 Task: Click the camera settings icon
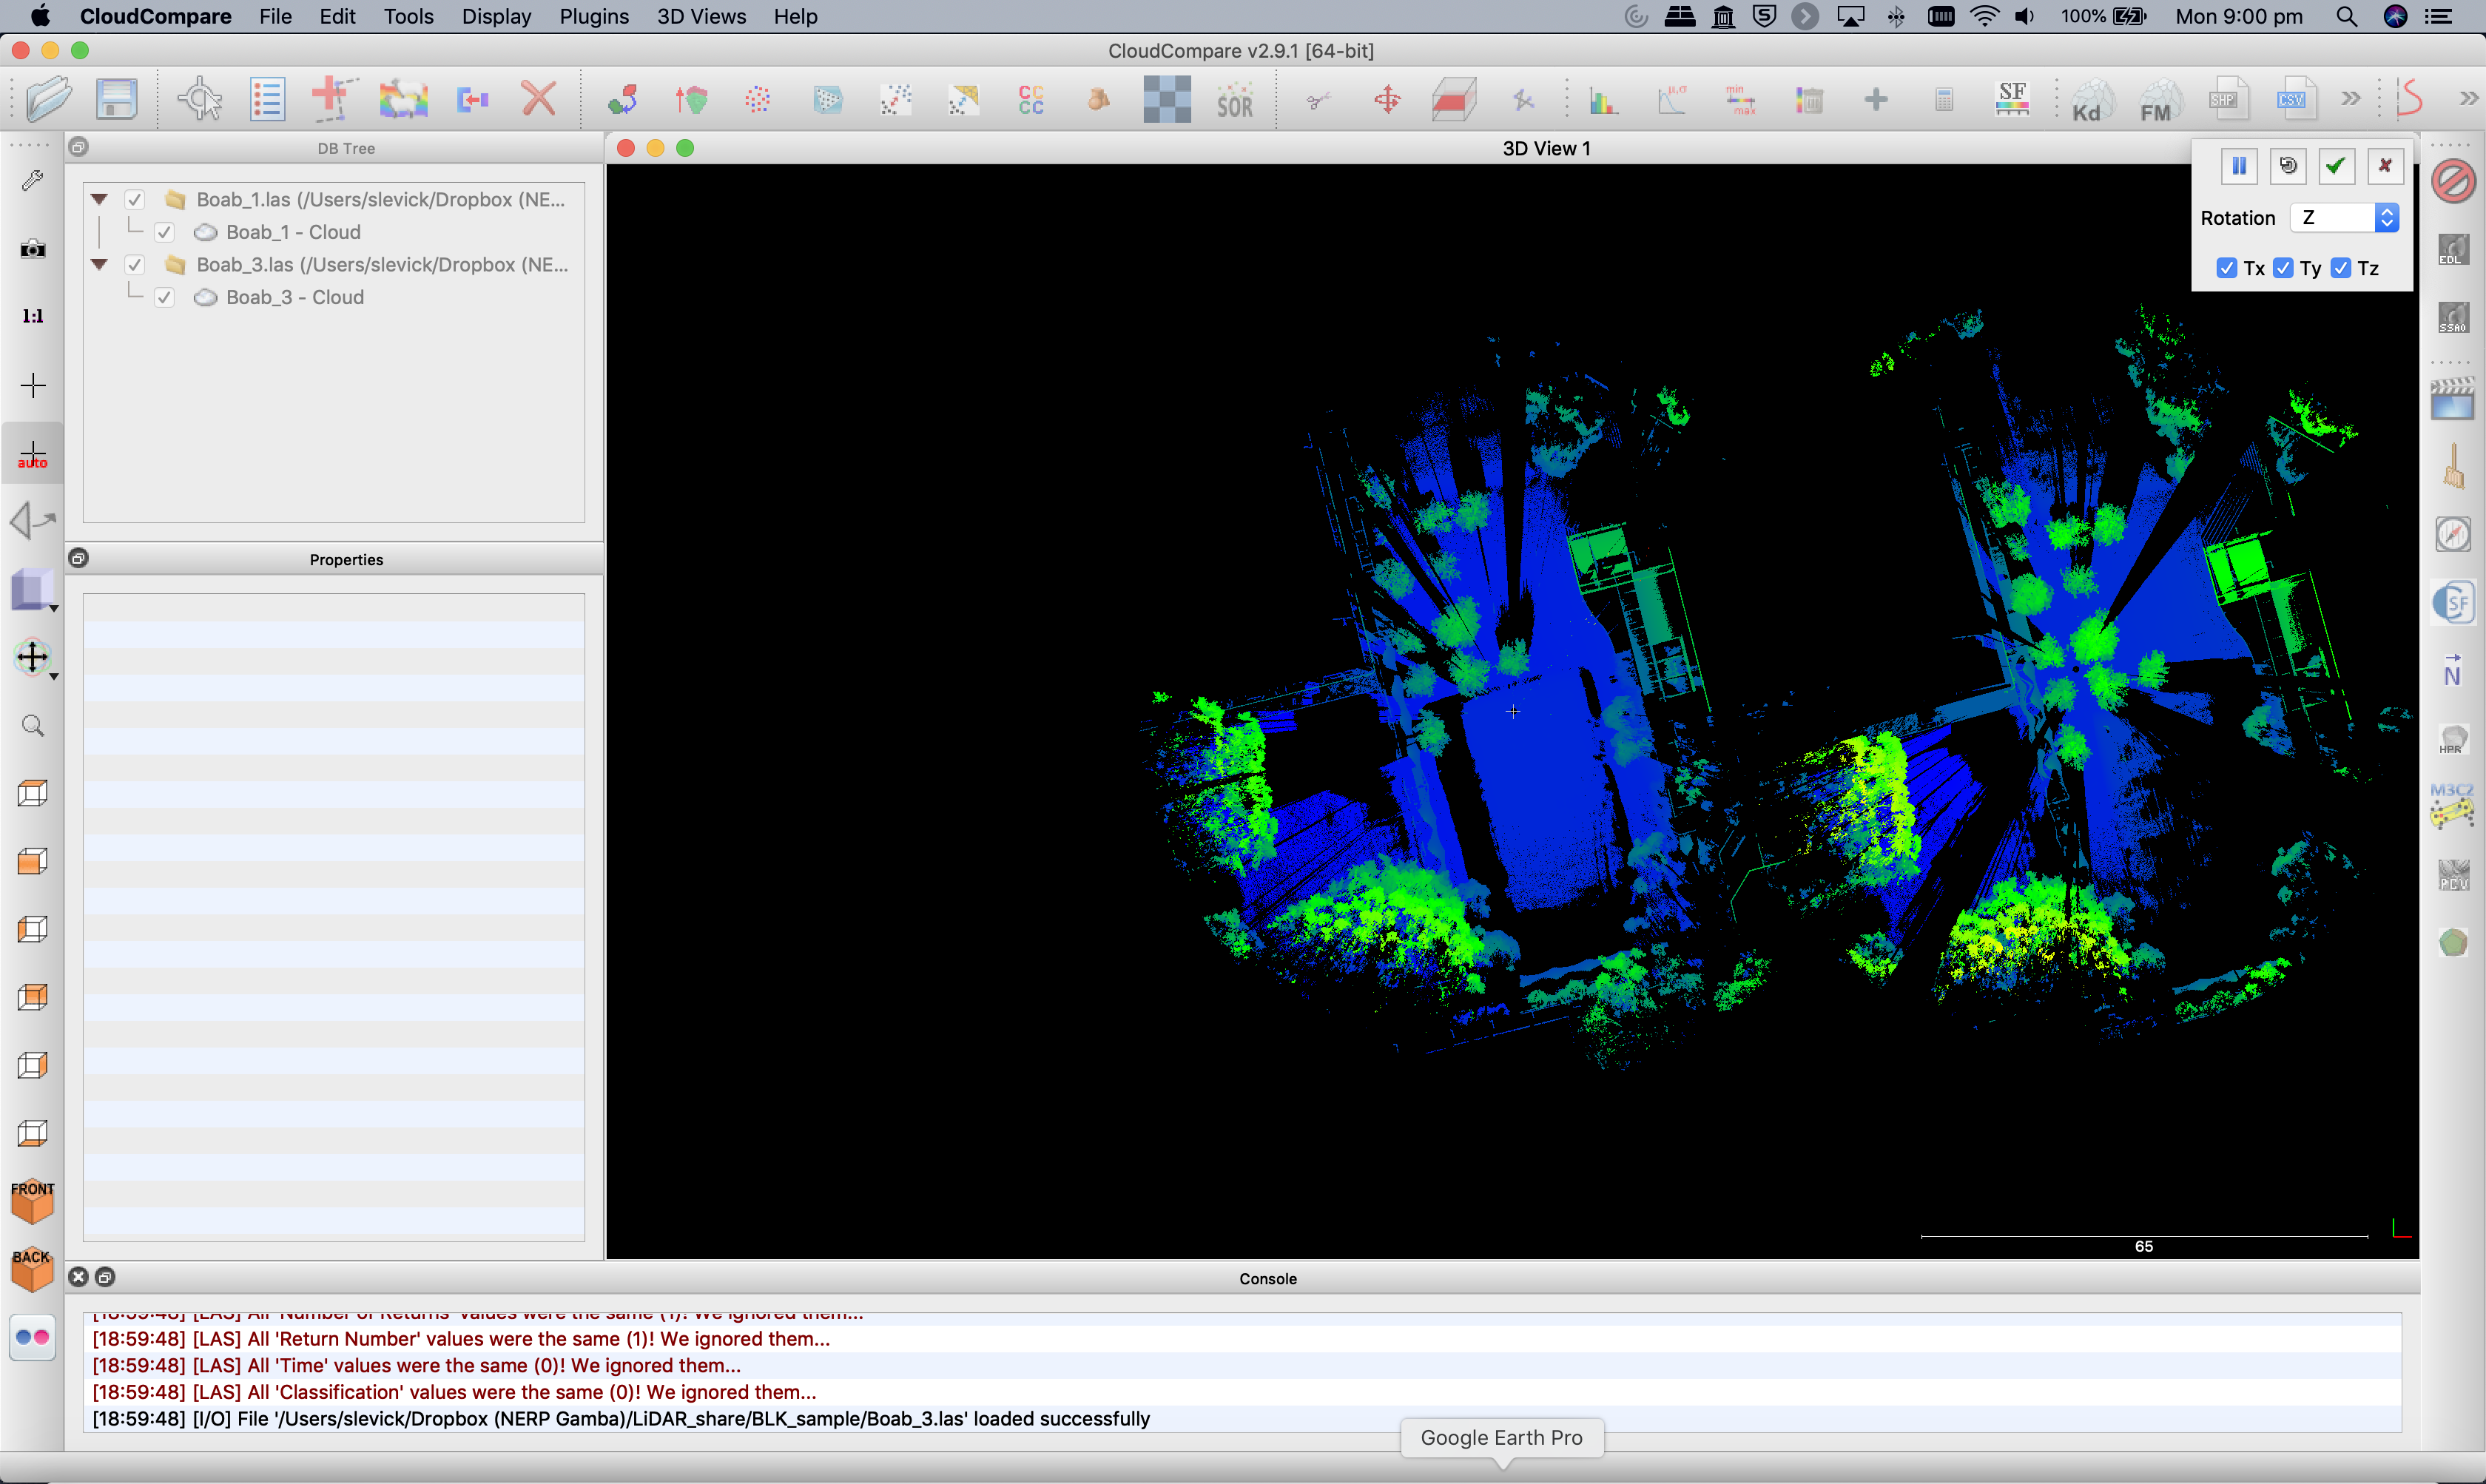click(33, 248)
